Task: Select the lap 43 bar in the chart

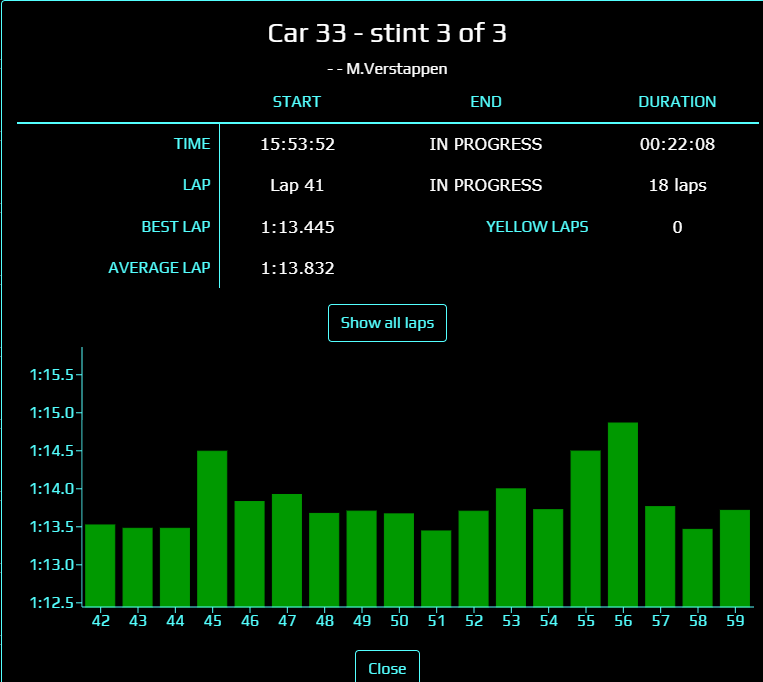Action: click(x=138, y=567)
